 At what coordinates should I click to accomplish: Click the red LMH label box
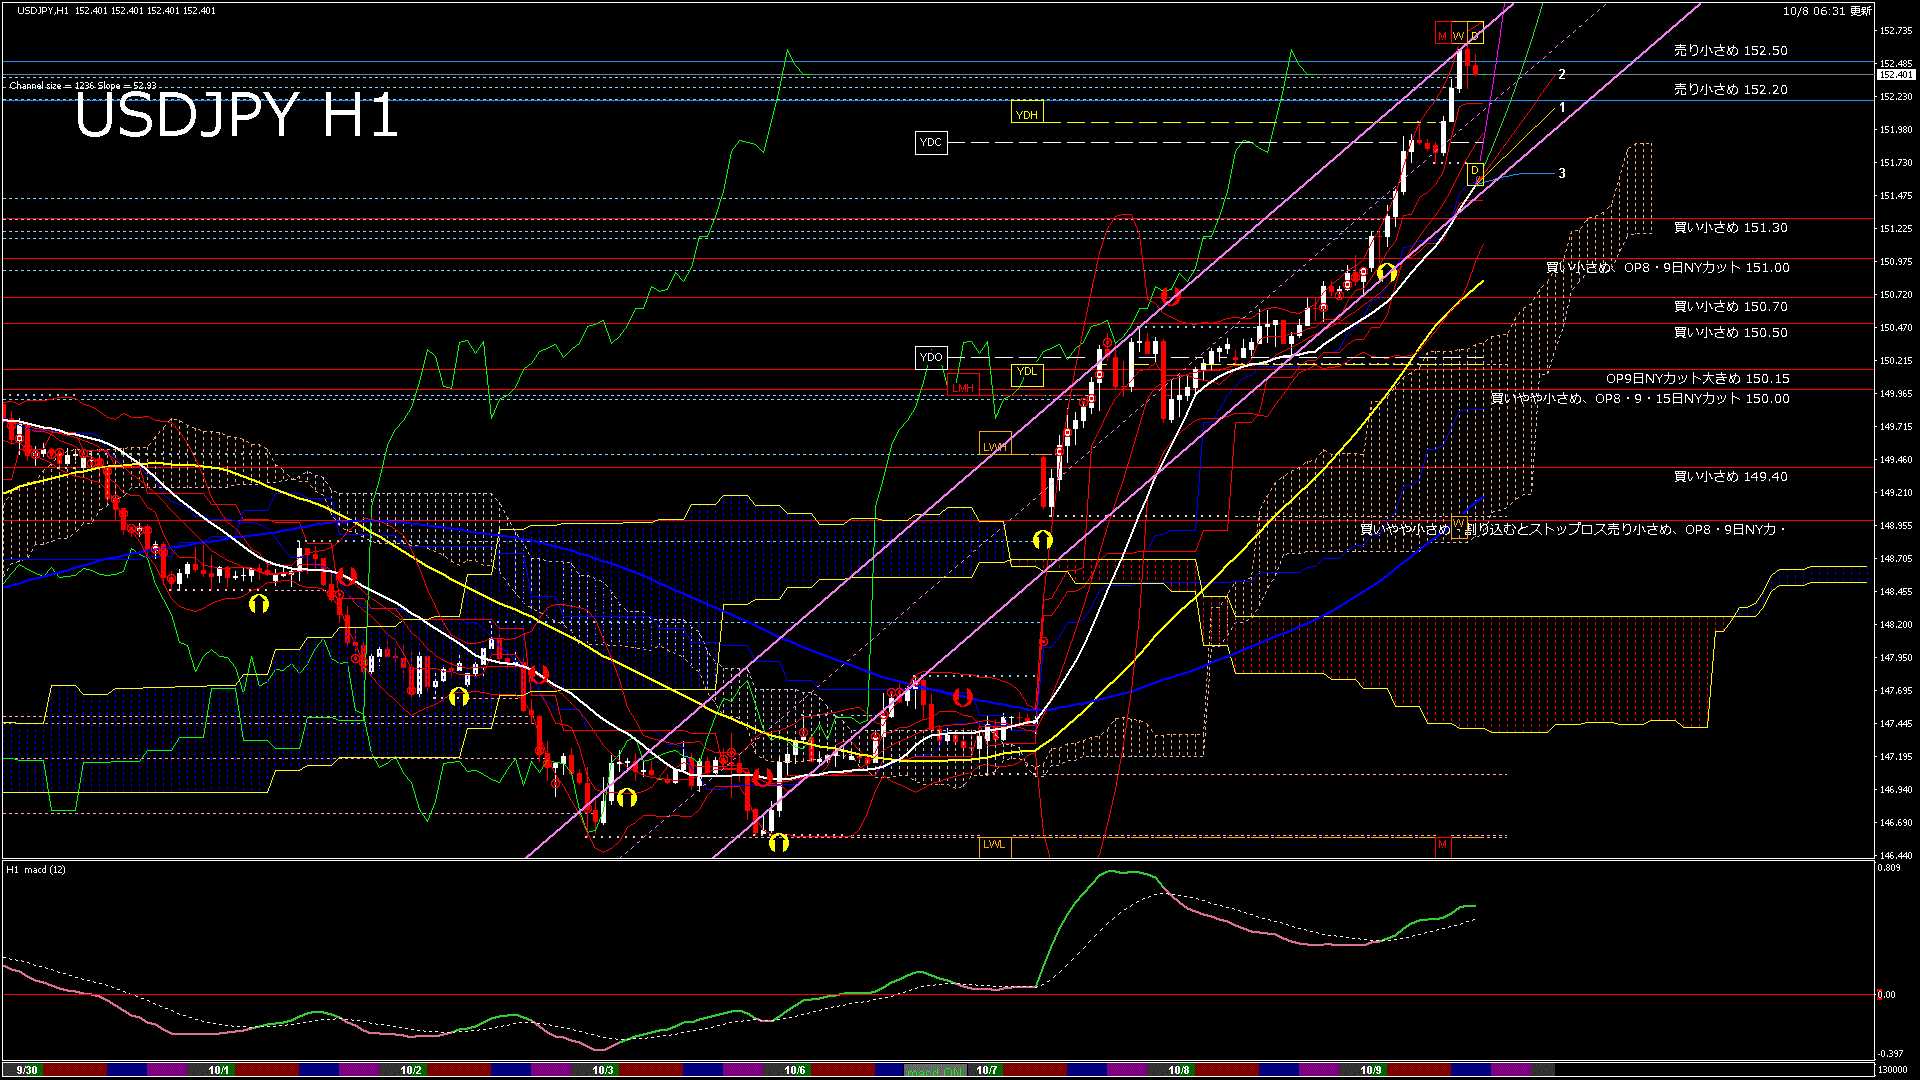pos(963,387)
